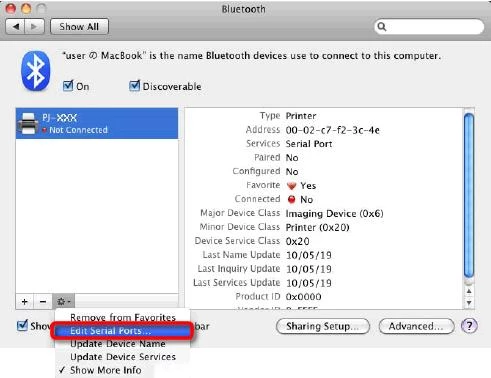491x378 pixels.
Task: Click the address 00-02-c7-f2-3c-4e
Action: point(332,130)
